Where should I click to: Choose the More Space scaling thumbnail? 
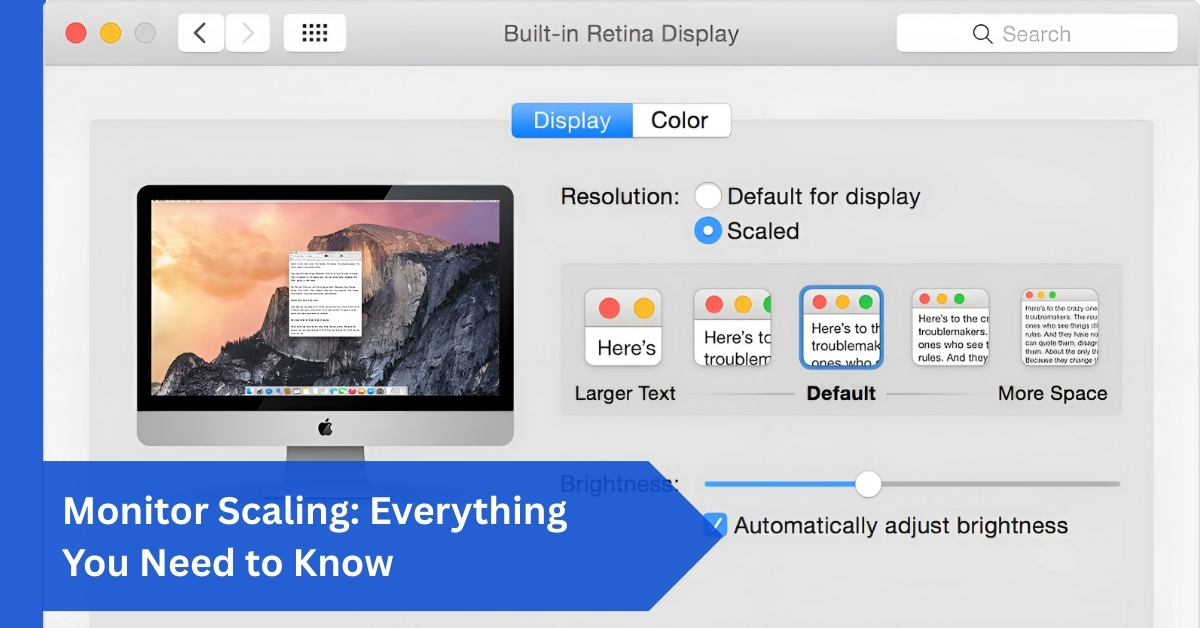[x=1060, y=328]
